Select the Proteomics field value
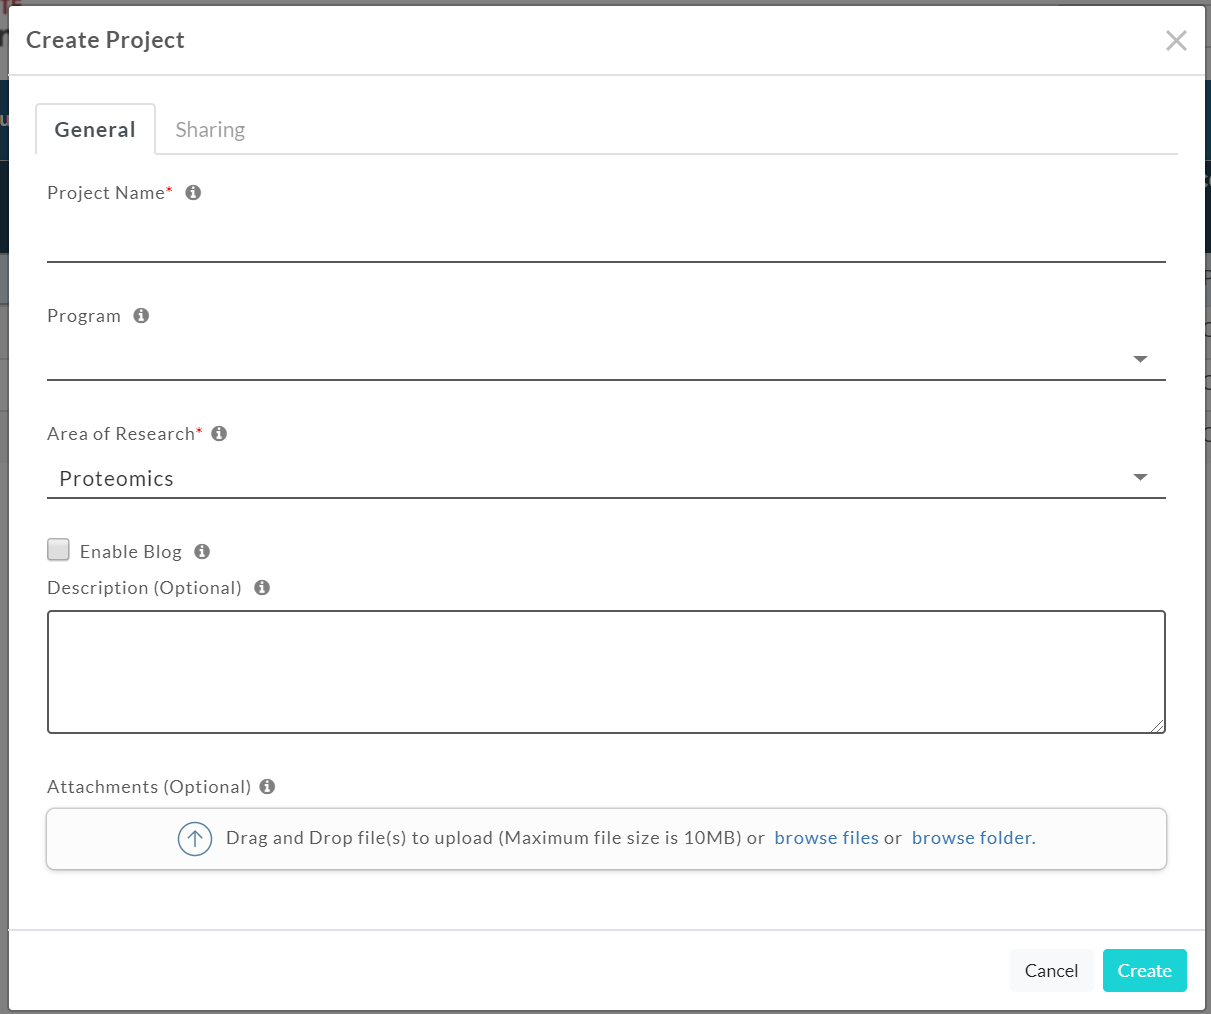The width and height of the screenshot is (1211, 1014). [x=117, y=479]
